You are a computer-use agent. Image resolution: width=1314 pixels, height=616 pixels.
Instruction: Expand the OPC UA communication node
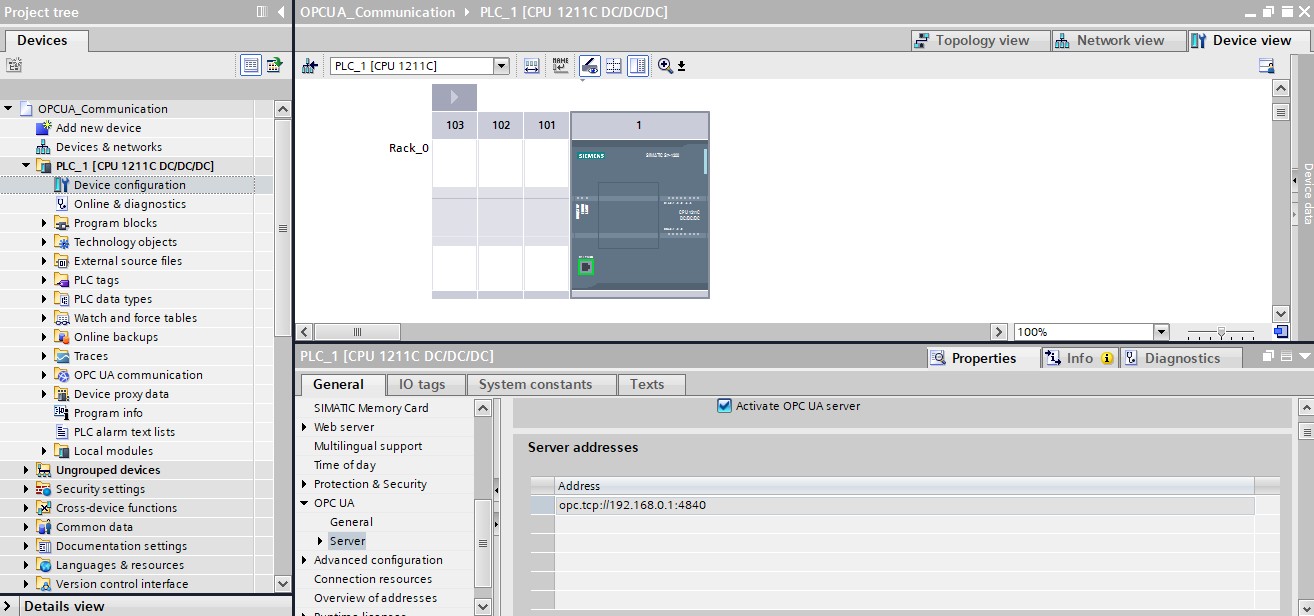[x=44, y=375]
